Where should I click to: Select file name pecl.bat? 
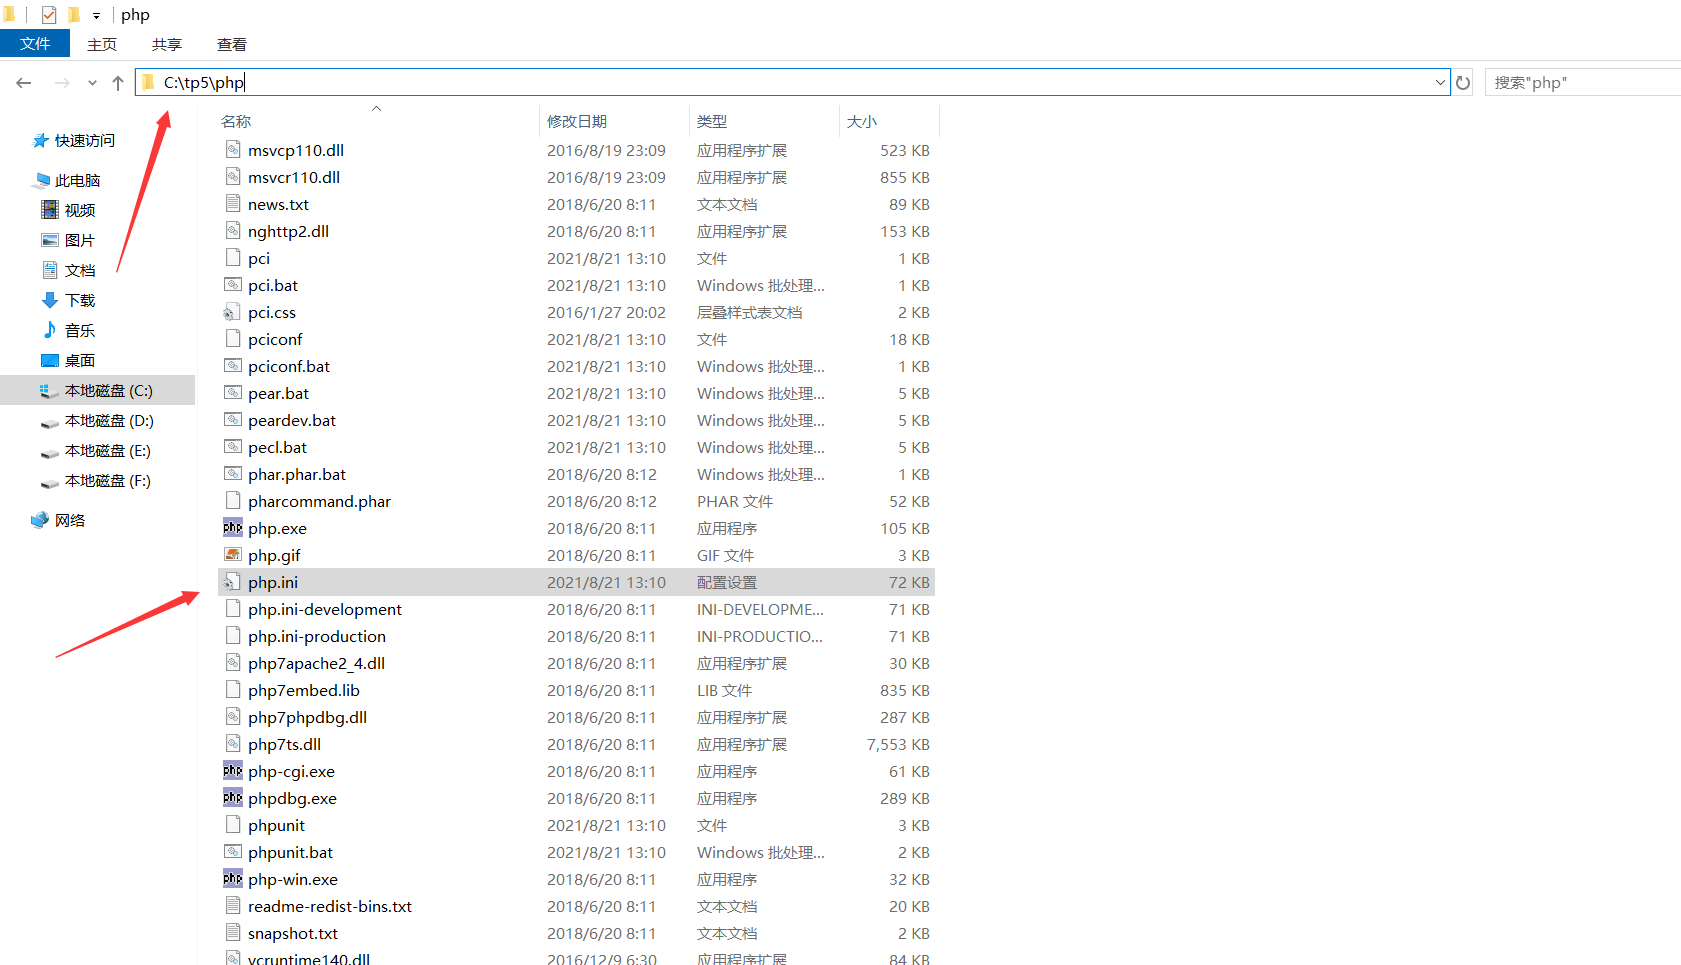coord(278,447)
